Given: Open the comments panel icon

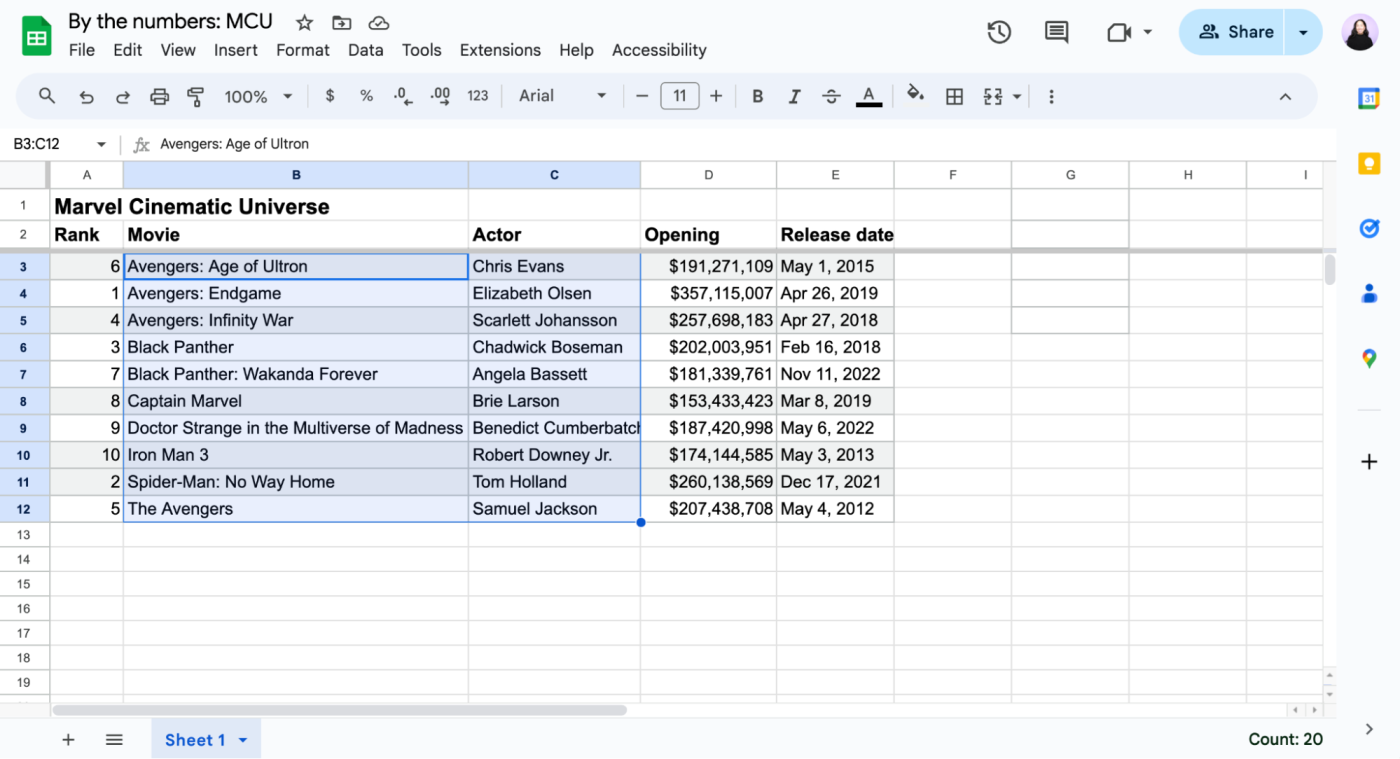Looking at the screenshot, I should coord(1056,32).
